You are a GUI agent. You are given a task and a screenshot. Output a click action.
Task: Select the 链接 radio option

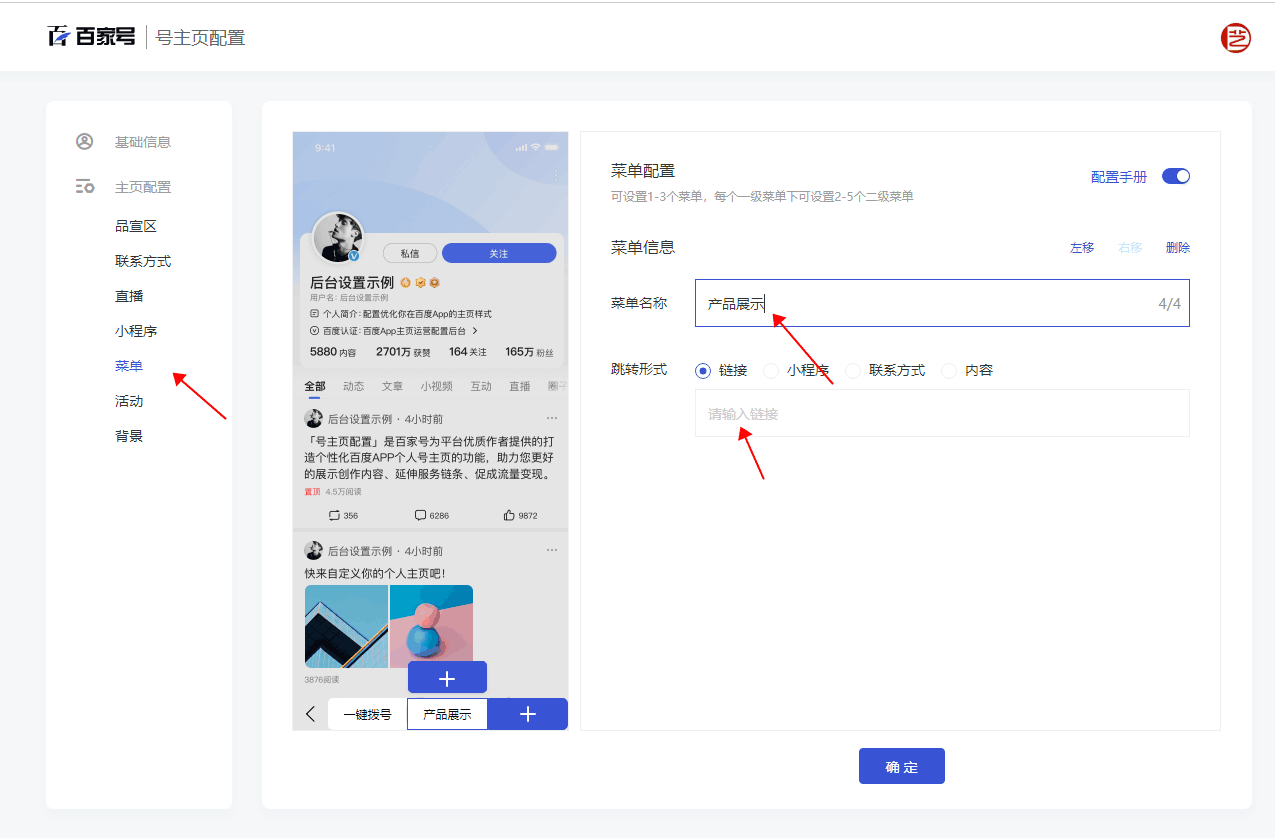(x=703, y=370)
